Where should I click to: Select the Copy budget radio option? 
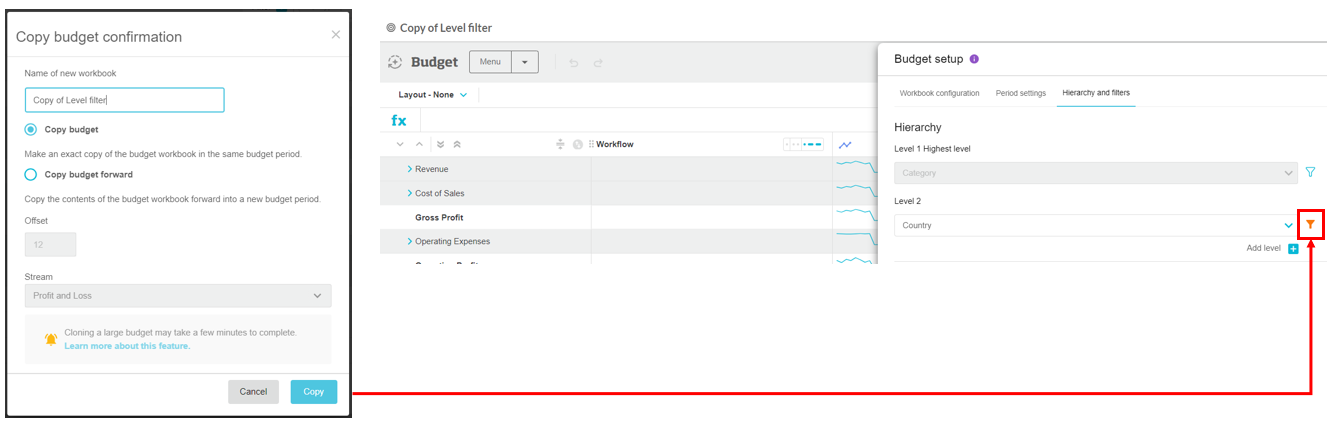31,129
